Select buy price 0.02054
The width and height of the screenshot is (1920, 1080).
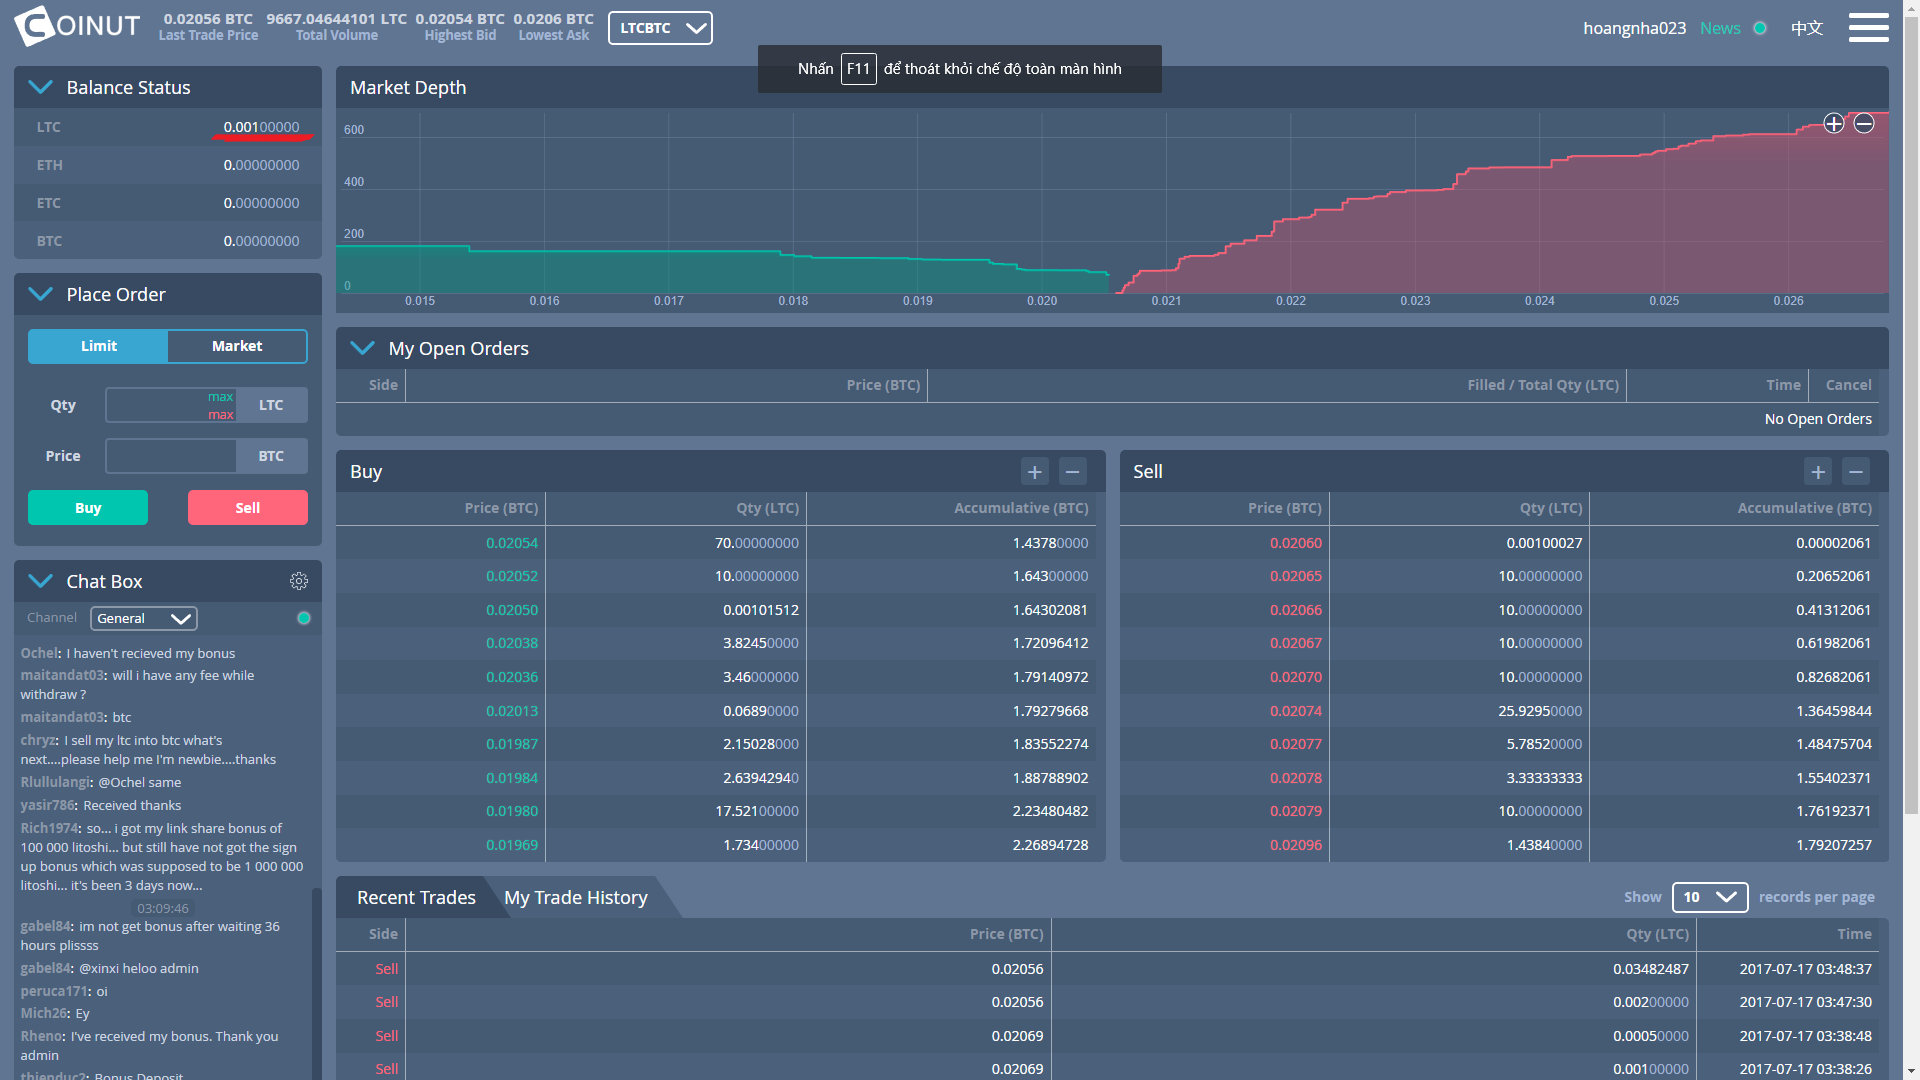tap(512, 543)
